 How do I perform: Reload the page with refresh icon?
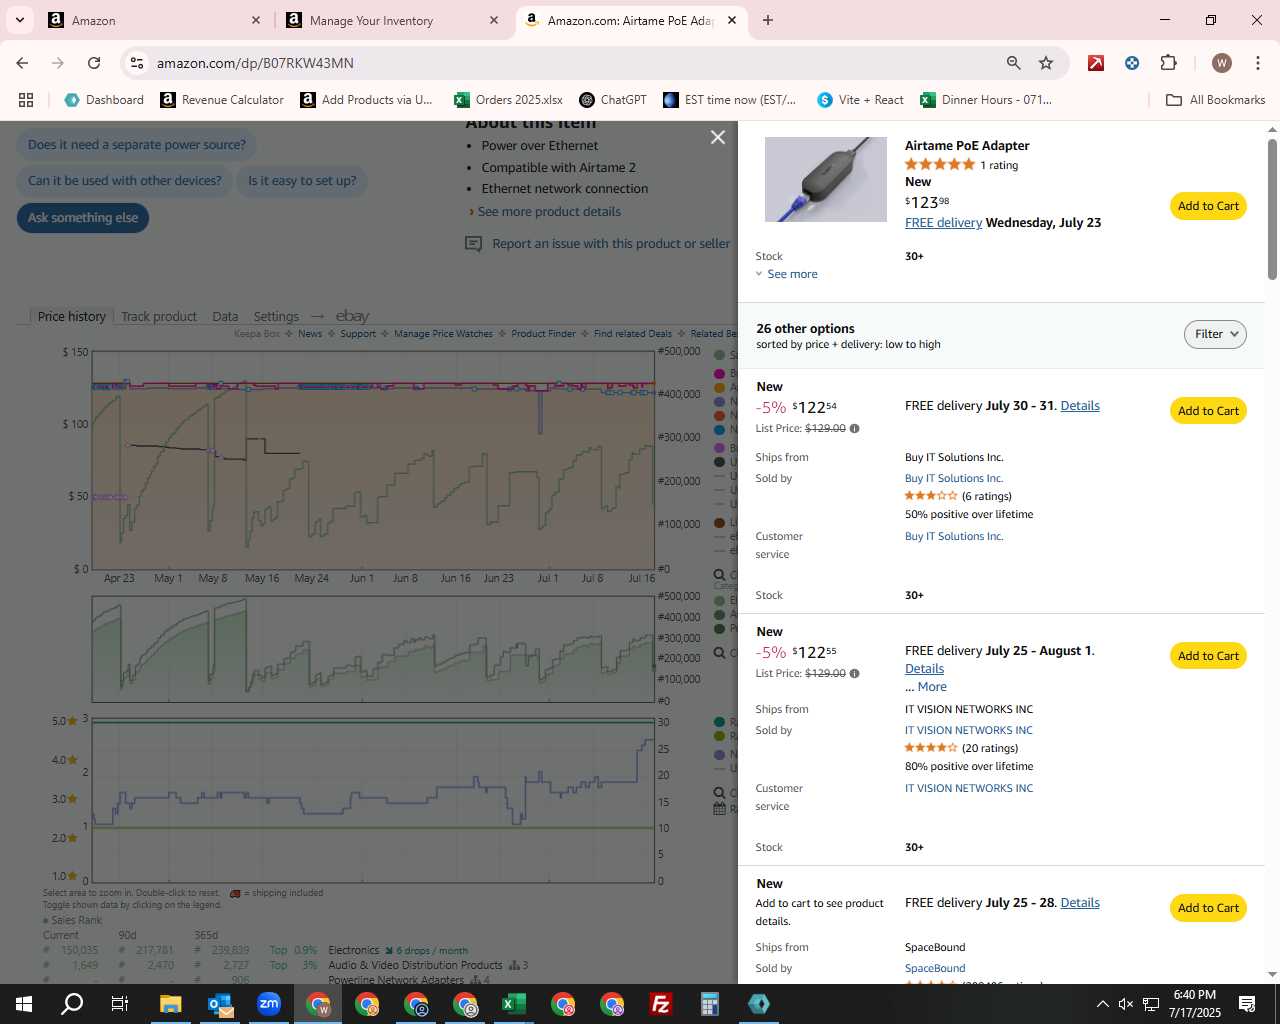point(94,63)
